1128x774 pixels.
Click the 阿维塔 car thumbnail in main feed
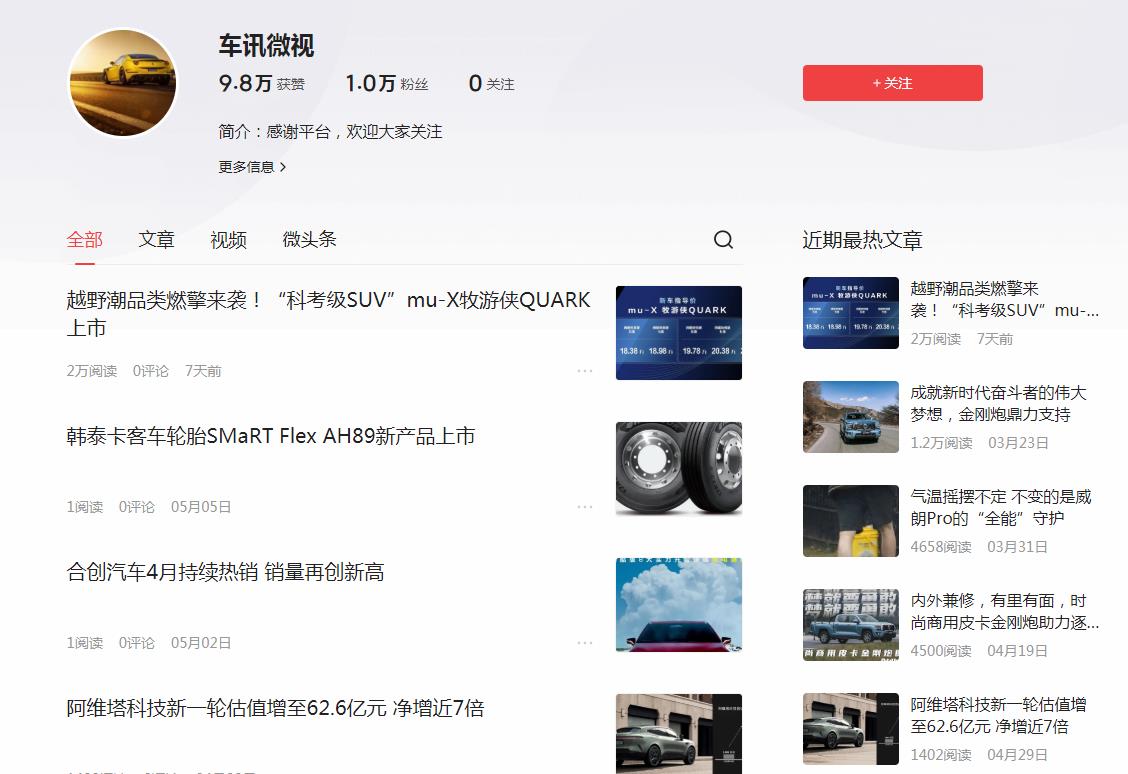[678, 734]
